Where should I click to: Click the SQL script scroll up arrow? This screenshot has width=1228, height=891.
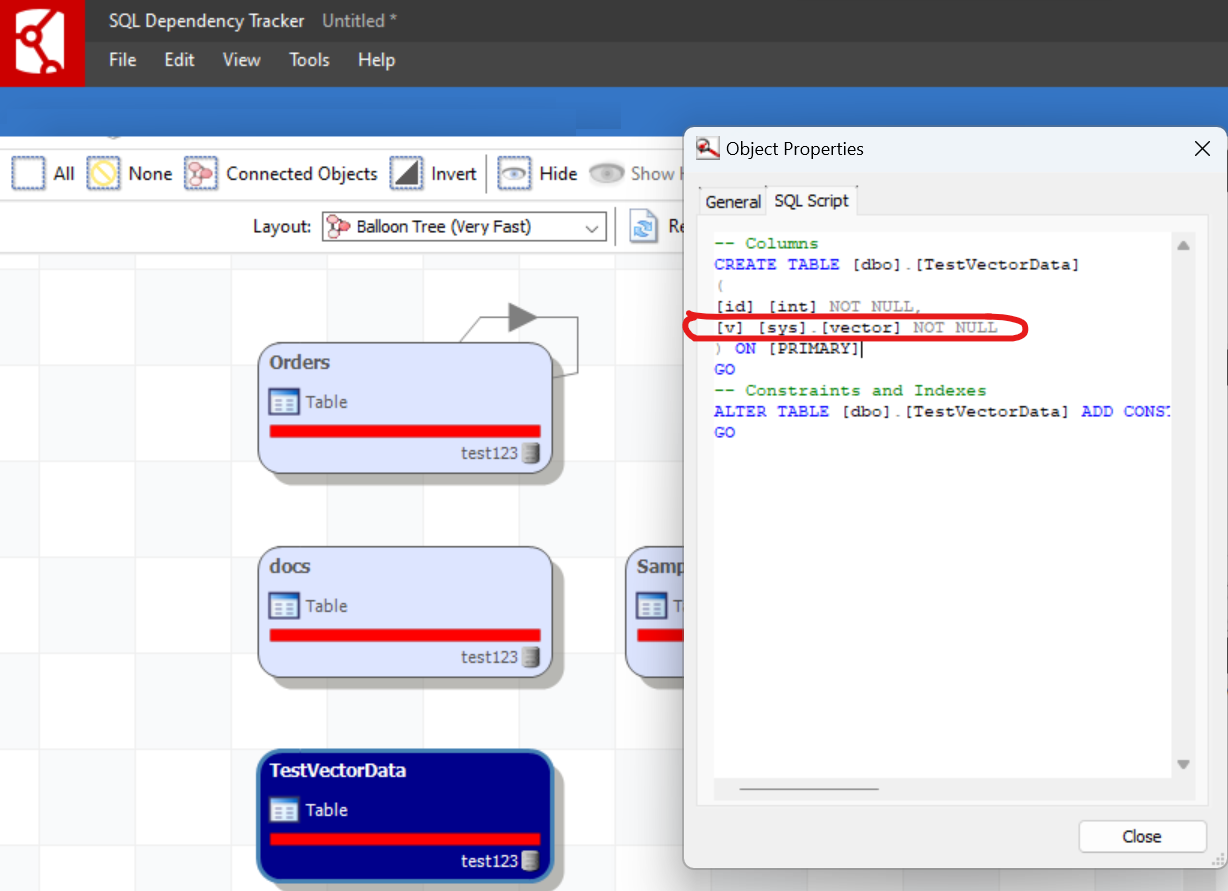click(1183, 246)
